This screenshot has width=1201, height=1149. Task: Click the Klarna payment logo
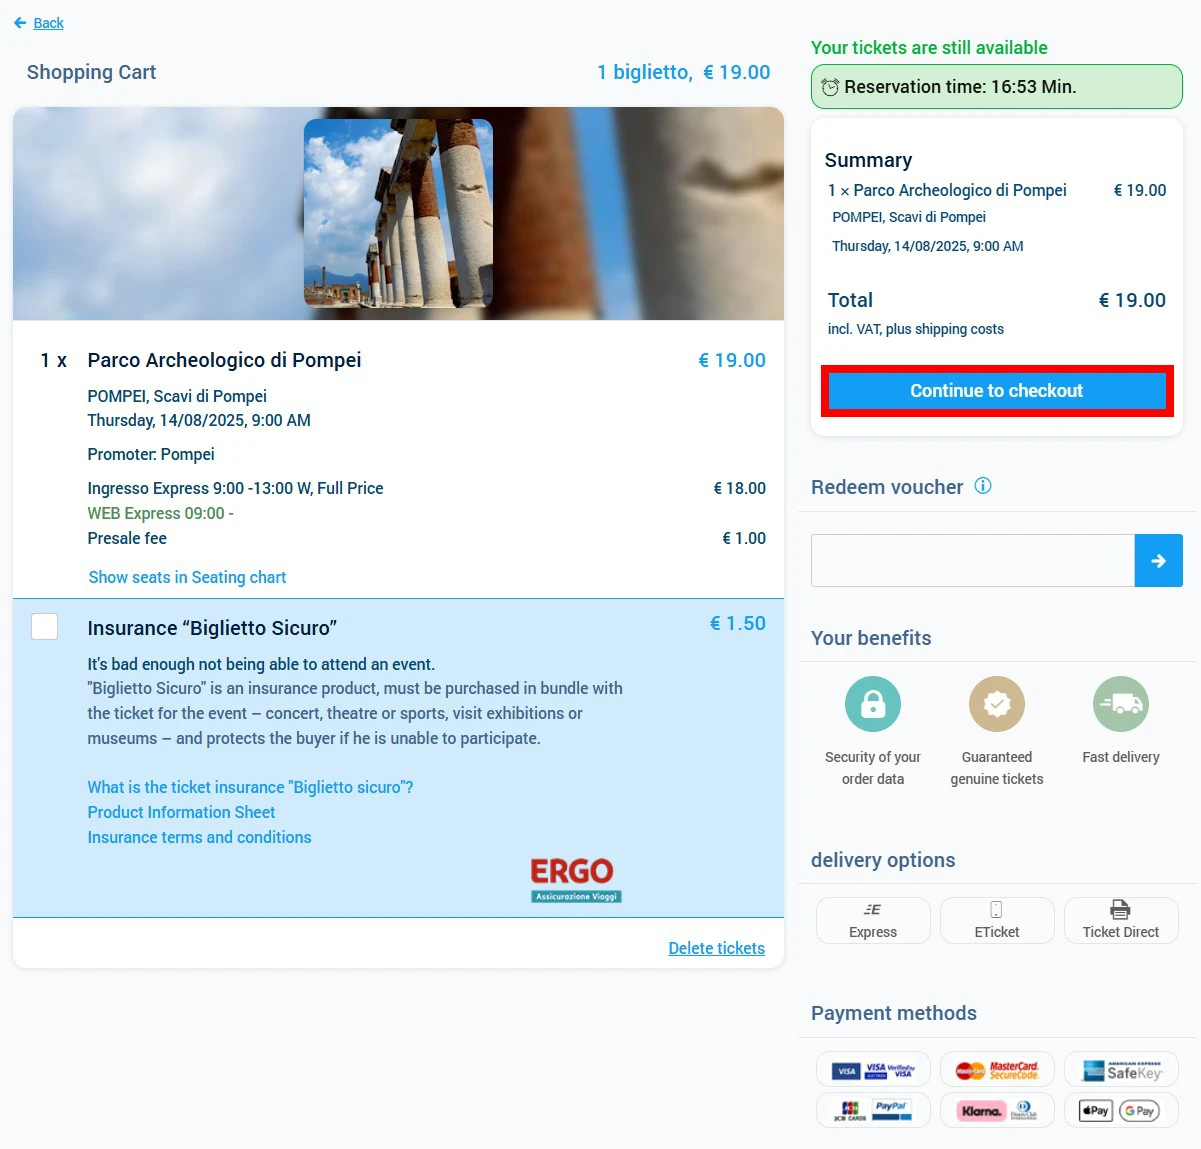pos(981,1111)
